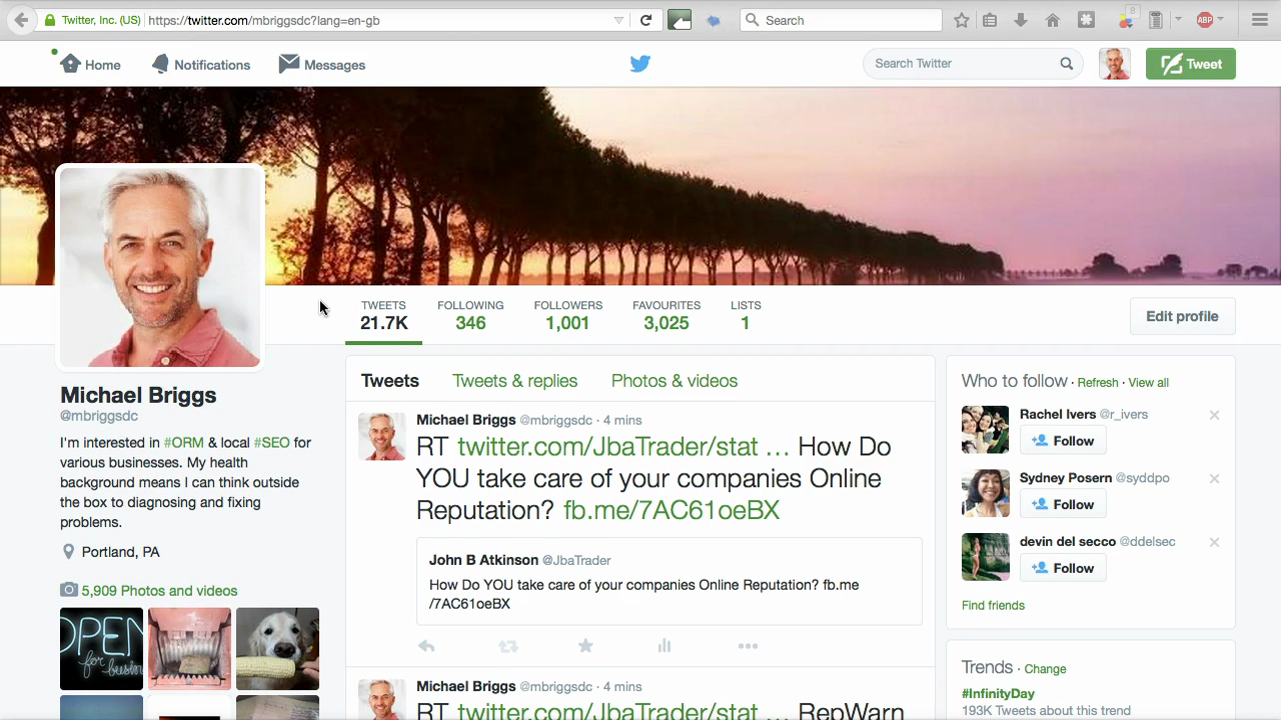1281x720 pixels.
Task: Click Refresh in Who to follow
Action: [x=1098, y=383]
